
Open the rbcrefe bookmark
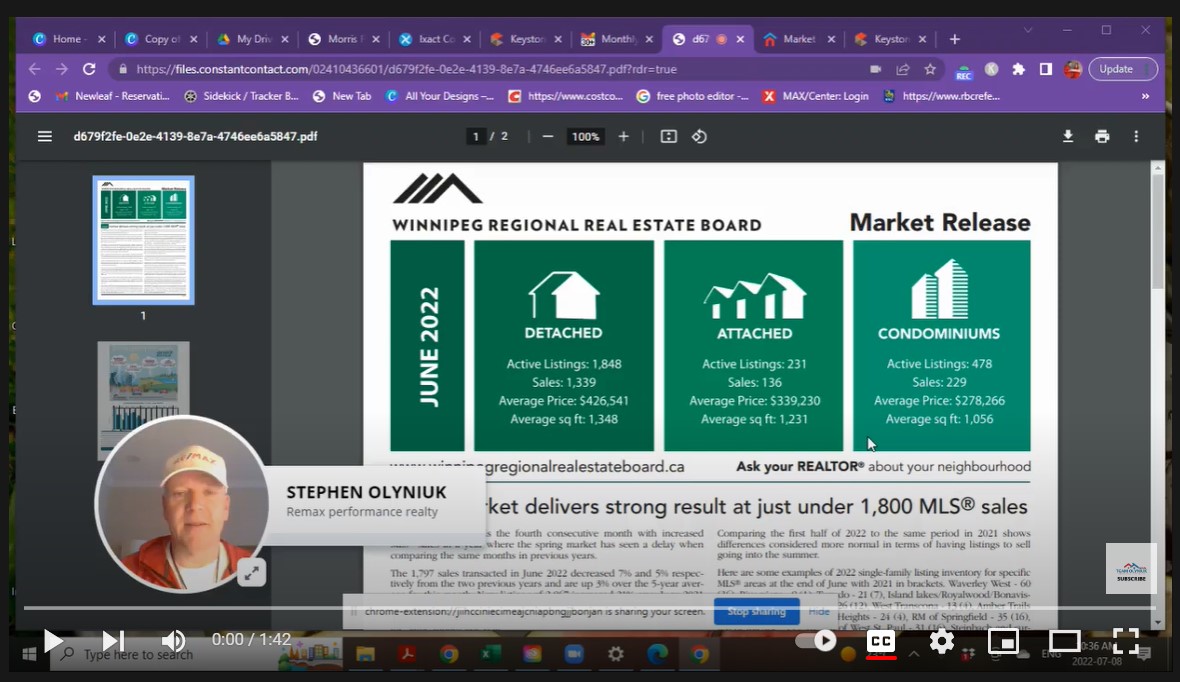[x=942, y=96]
